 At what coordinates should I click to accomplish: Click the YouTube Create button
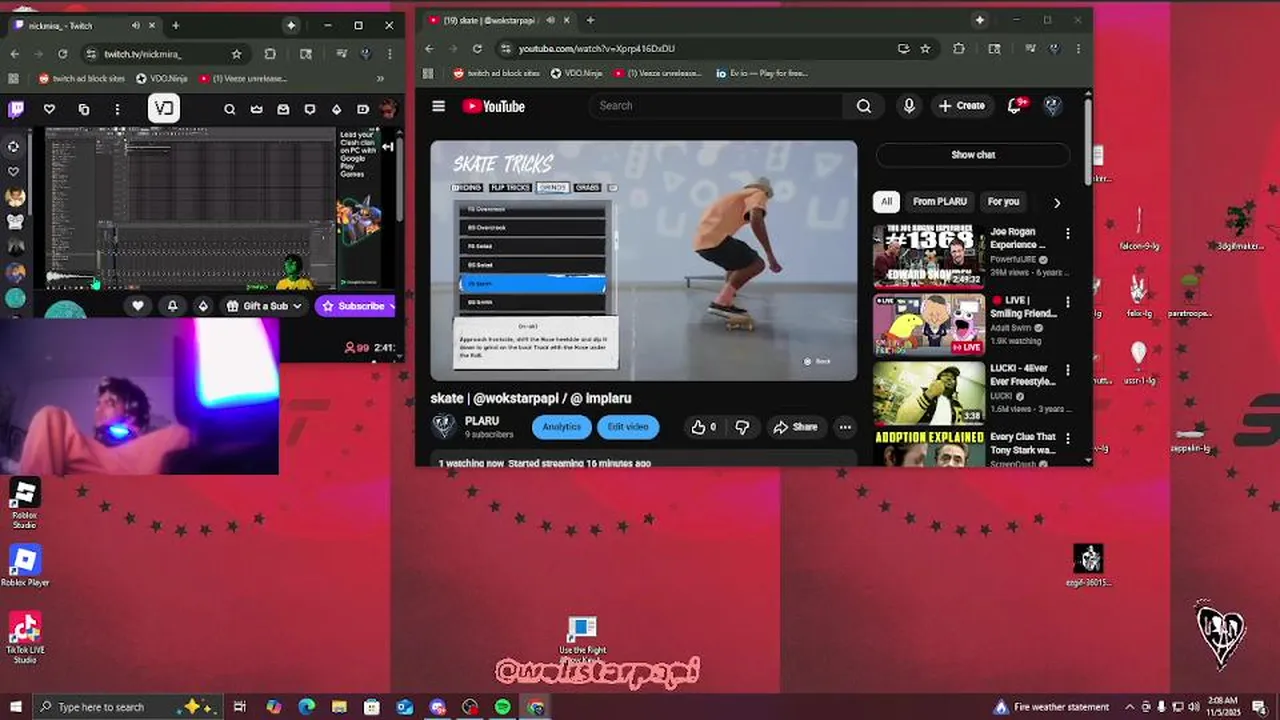pos(962,106)
